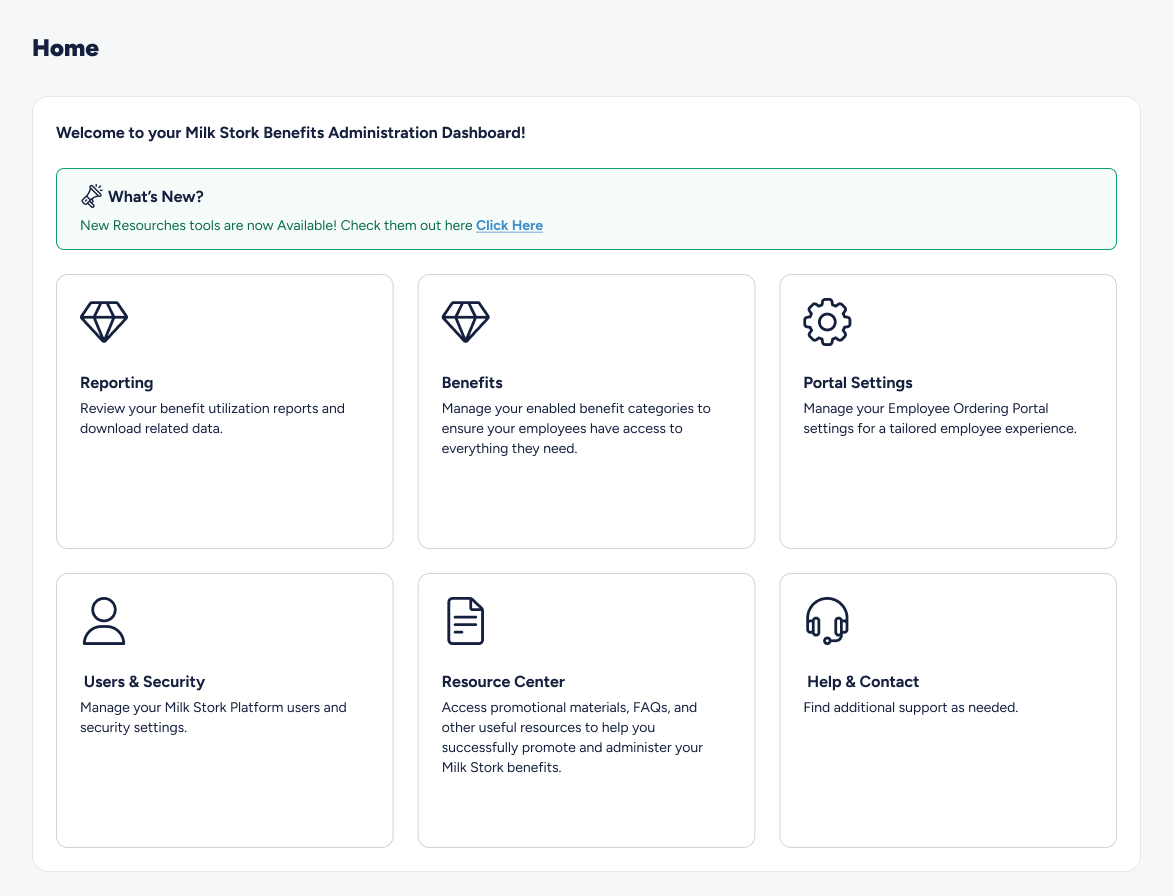
Task: Click the Welcome to Milk Stork dashboard heading
Action: (x=290, y=133)
